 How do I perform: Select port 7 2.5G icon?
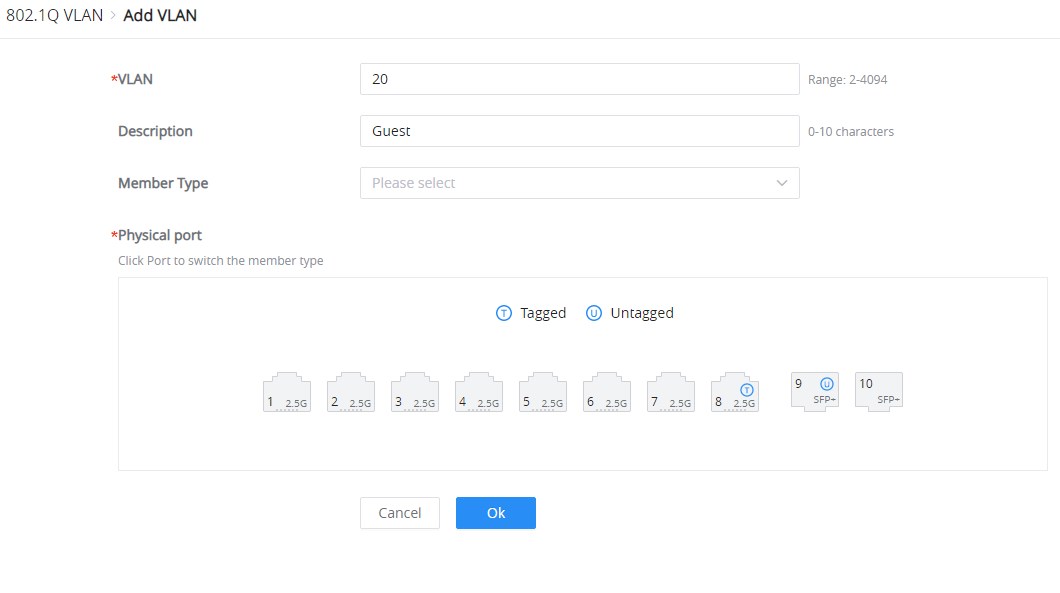point(671,392)
